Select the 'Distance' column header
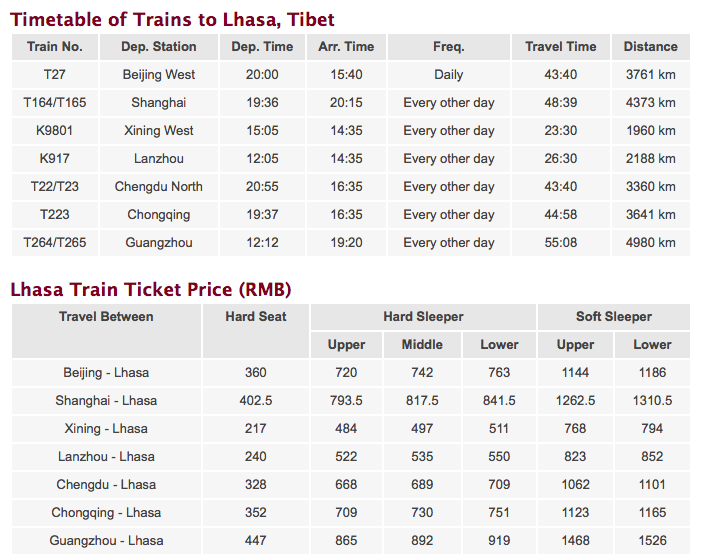Screen dimensions: 711x557 pyautogui.click(x=650, y=47)
